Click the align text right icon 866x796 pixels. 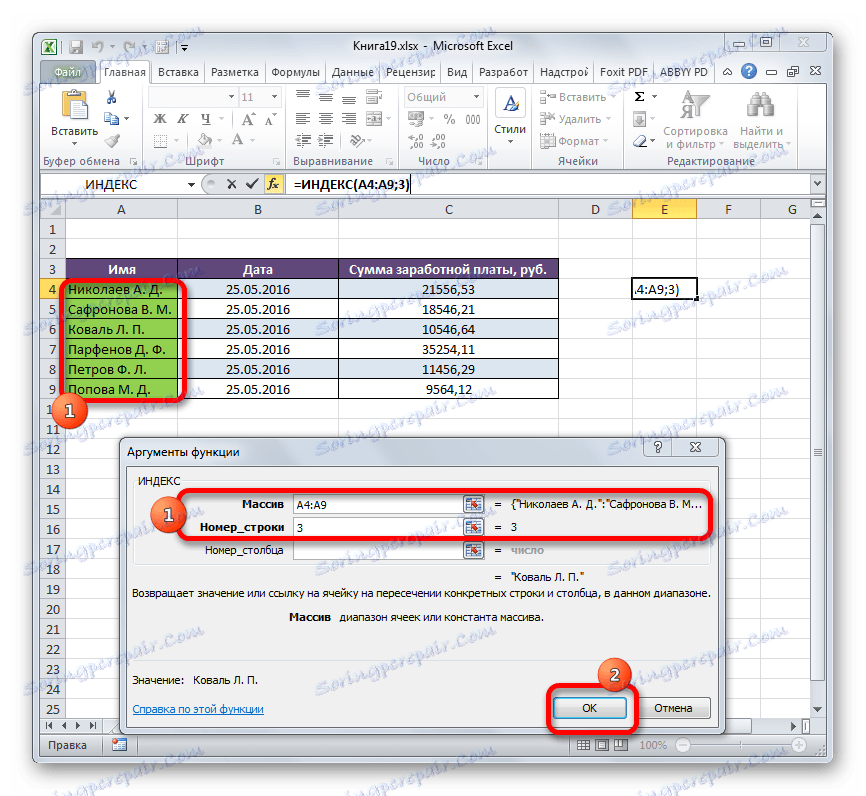349,119
